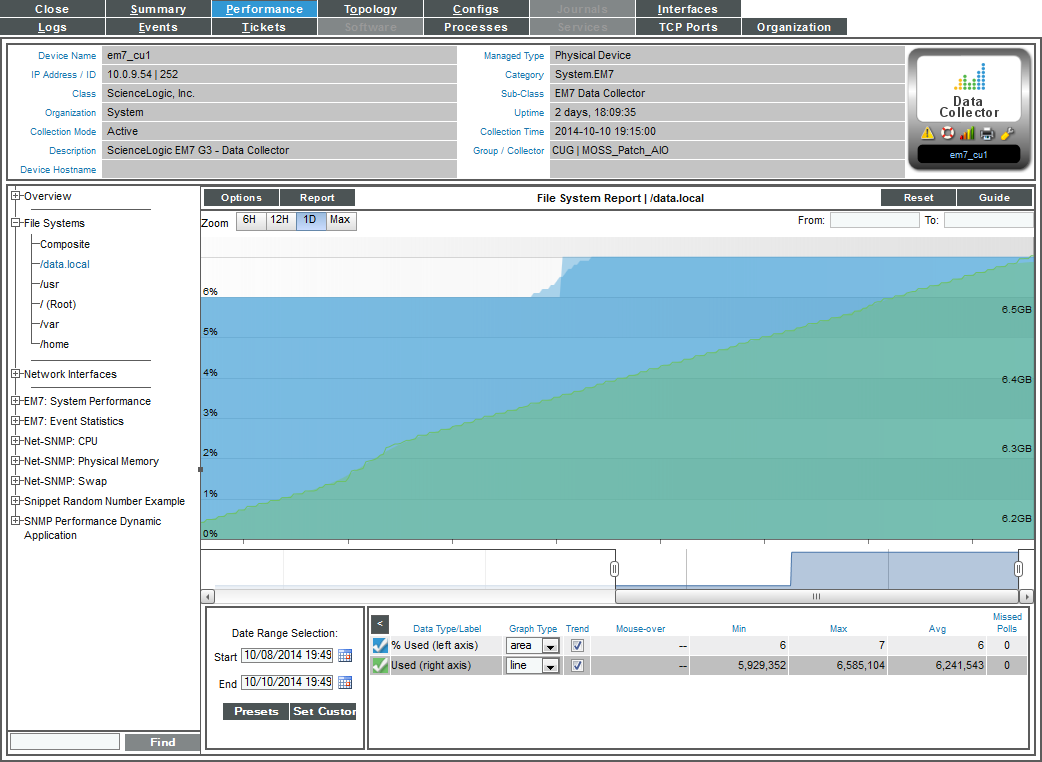Open the Tickets tab
The height and width of the screenshot is (762, 1042).
coord(264,27)
